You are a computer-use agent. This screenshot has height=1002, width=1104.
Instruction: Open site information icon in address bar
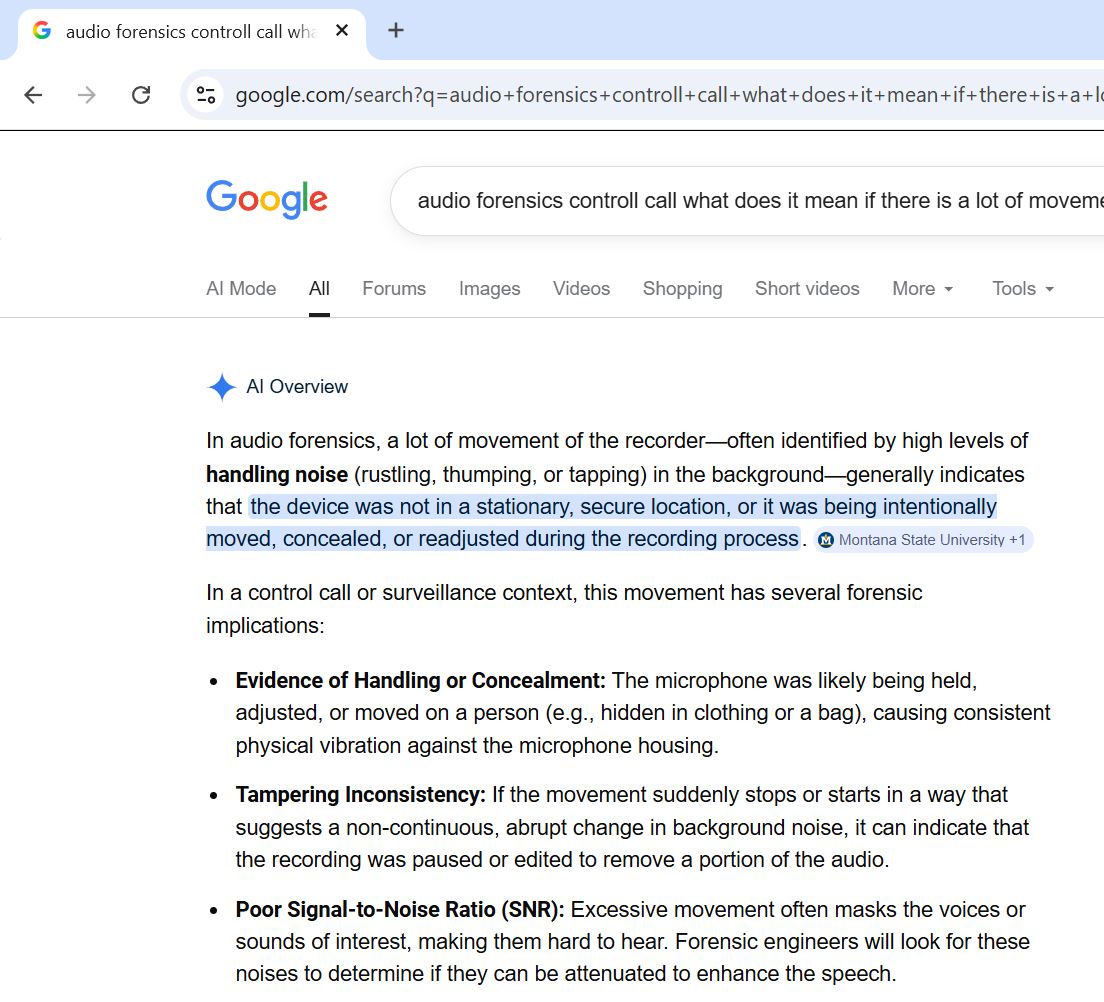point(206,95)
